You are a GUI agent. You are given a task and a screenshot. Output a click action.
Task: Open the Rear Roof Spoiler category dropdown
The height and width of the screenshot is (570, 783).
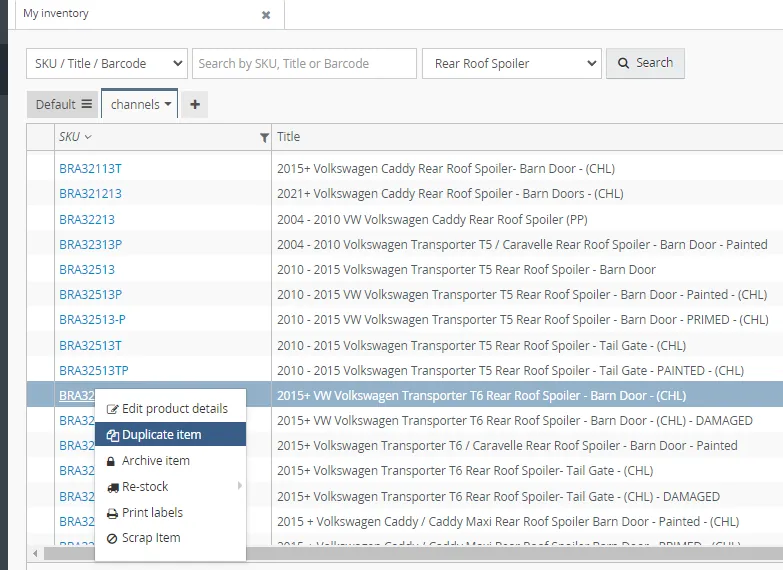pos(512,63)
